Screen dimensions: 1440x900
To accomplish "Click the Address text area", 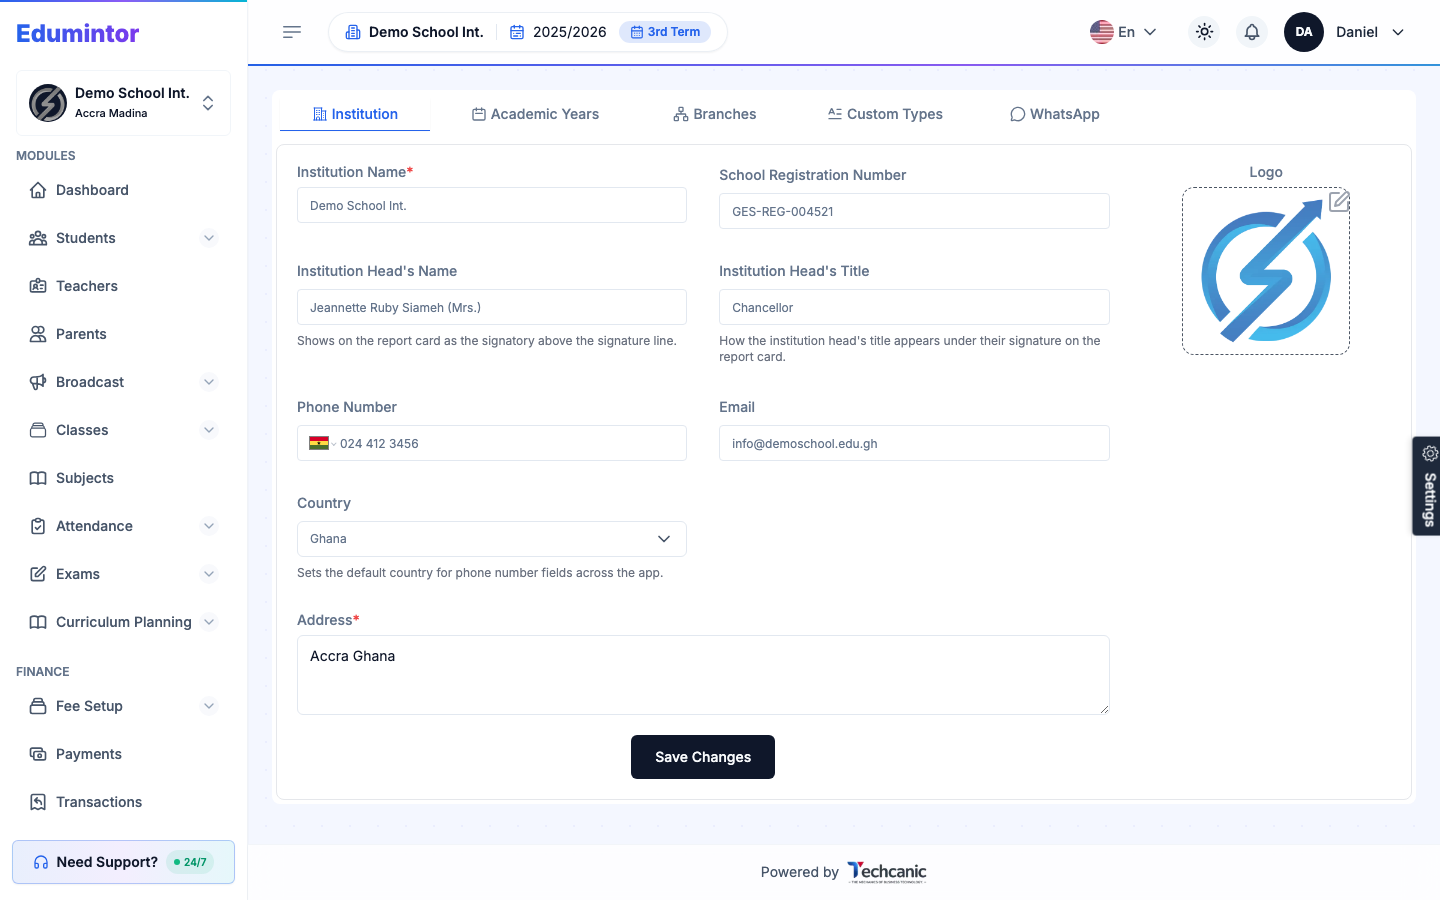I will click(x=703, y=675).
